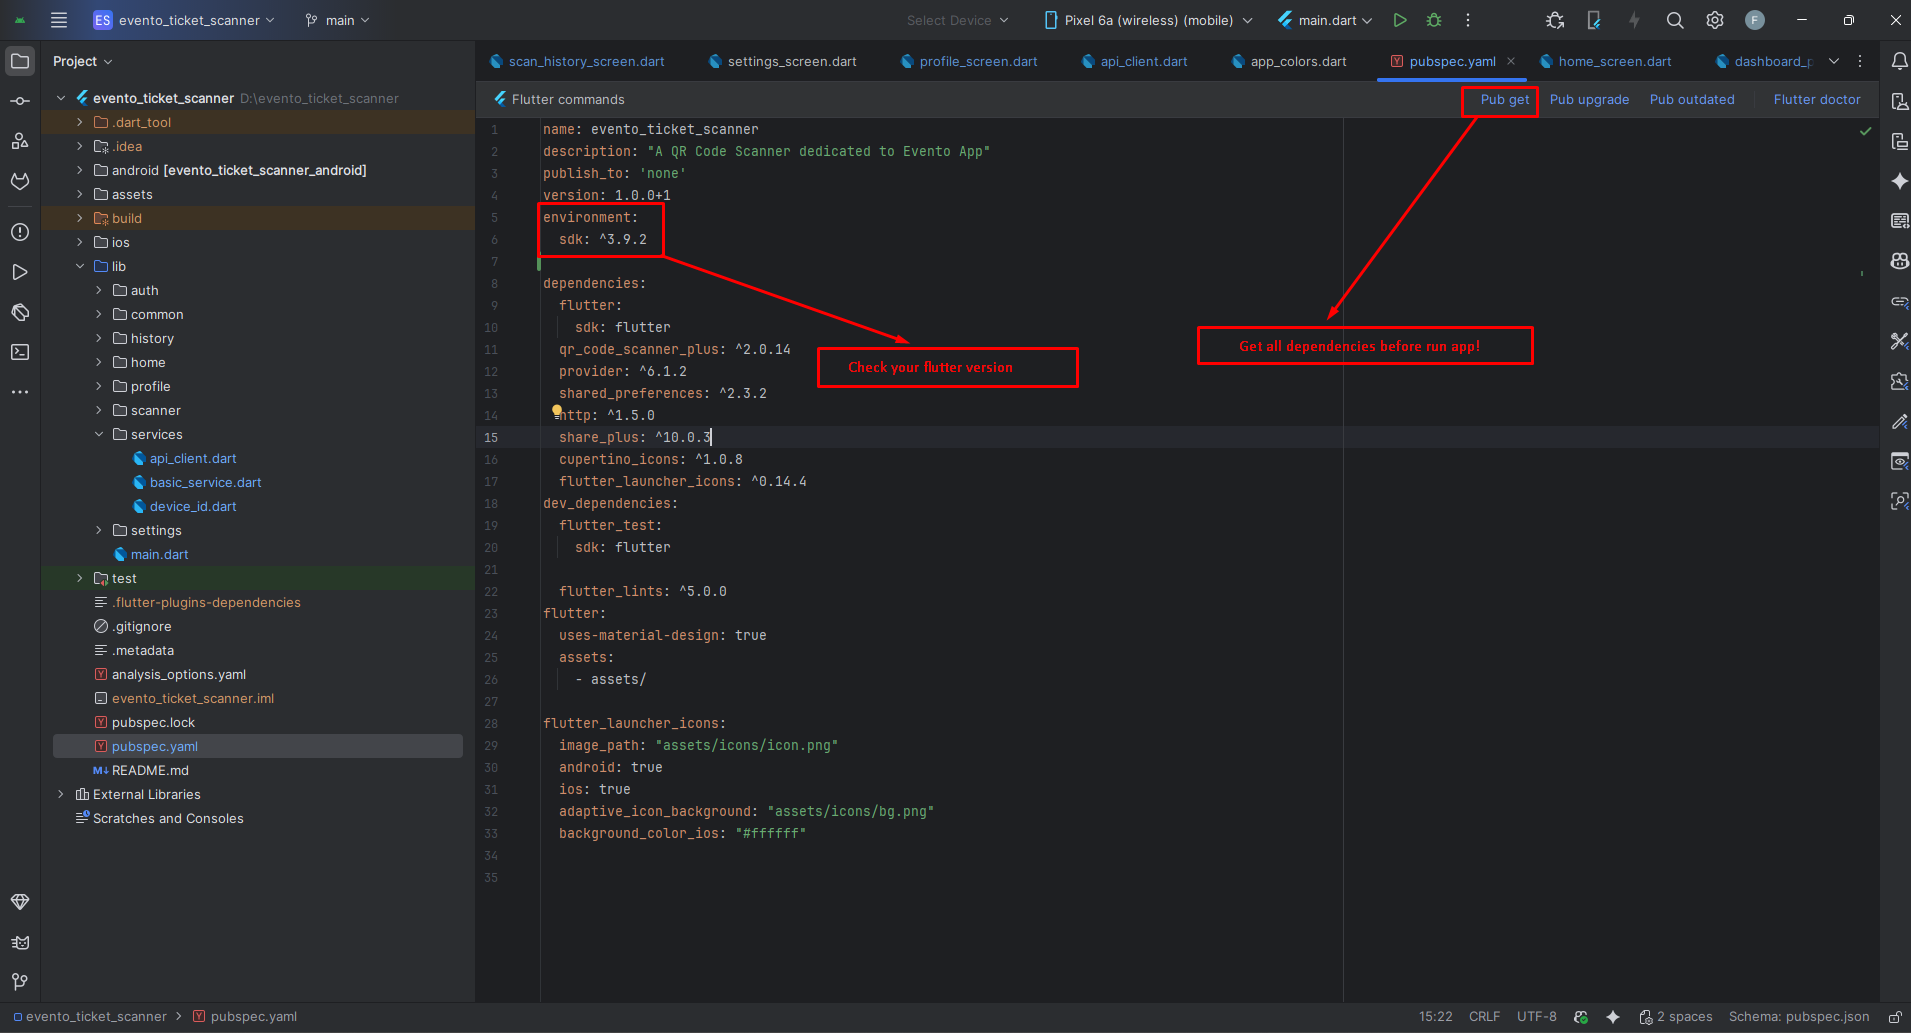
Task: Open the Schema: pubspec.json selector
Action: [1798, 1016]
